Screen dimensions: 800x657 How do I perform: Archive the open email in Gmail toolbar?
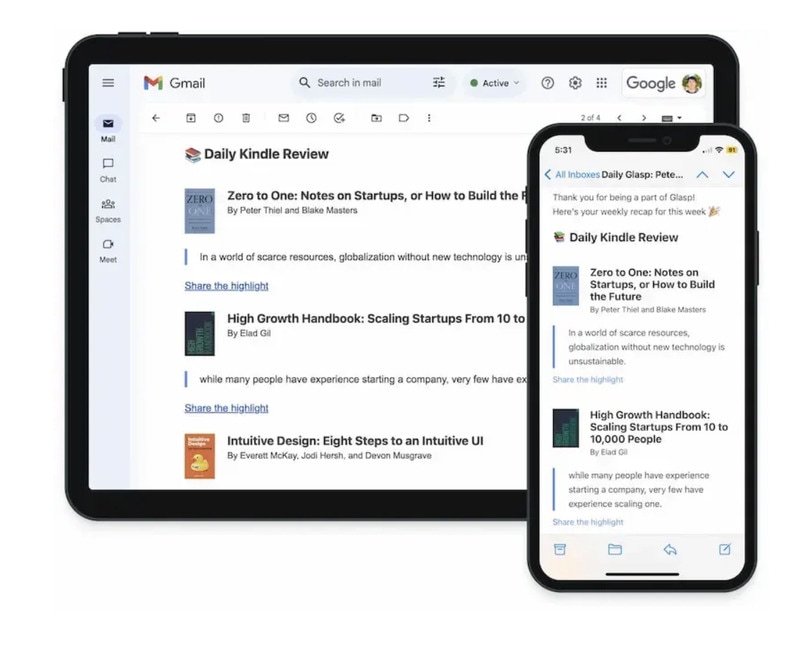tap(191, 118)
